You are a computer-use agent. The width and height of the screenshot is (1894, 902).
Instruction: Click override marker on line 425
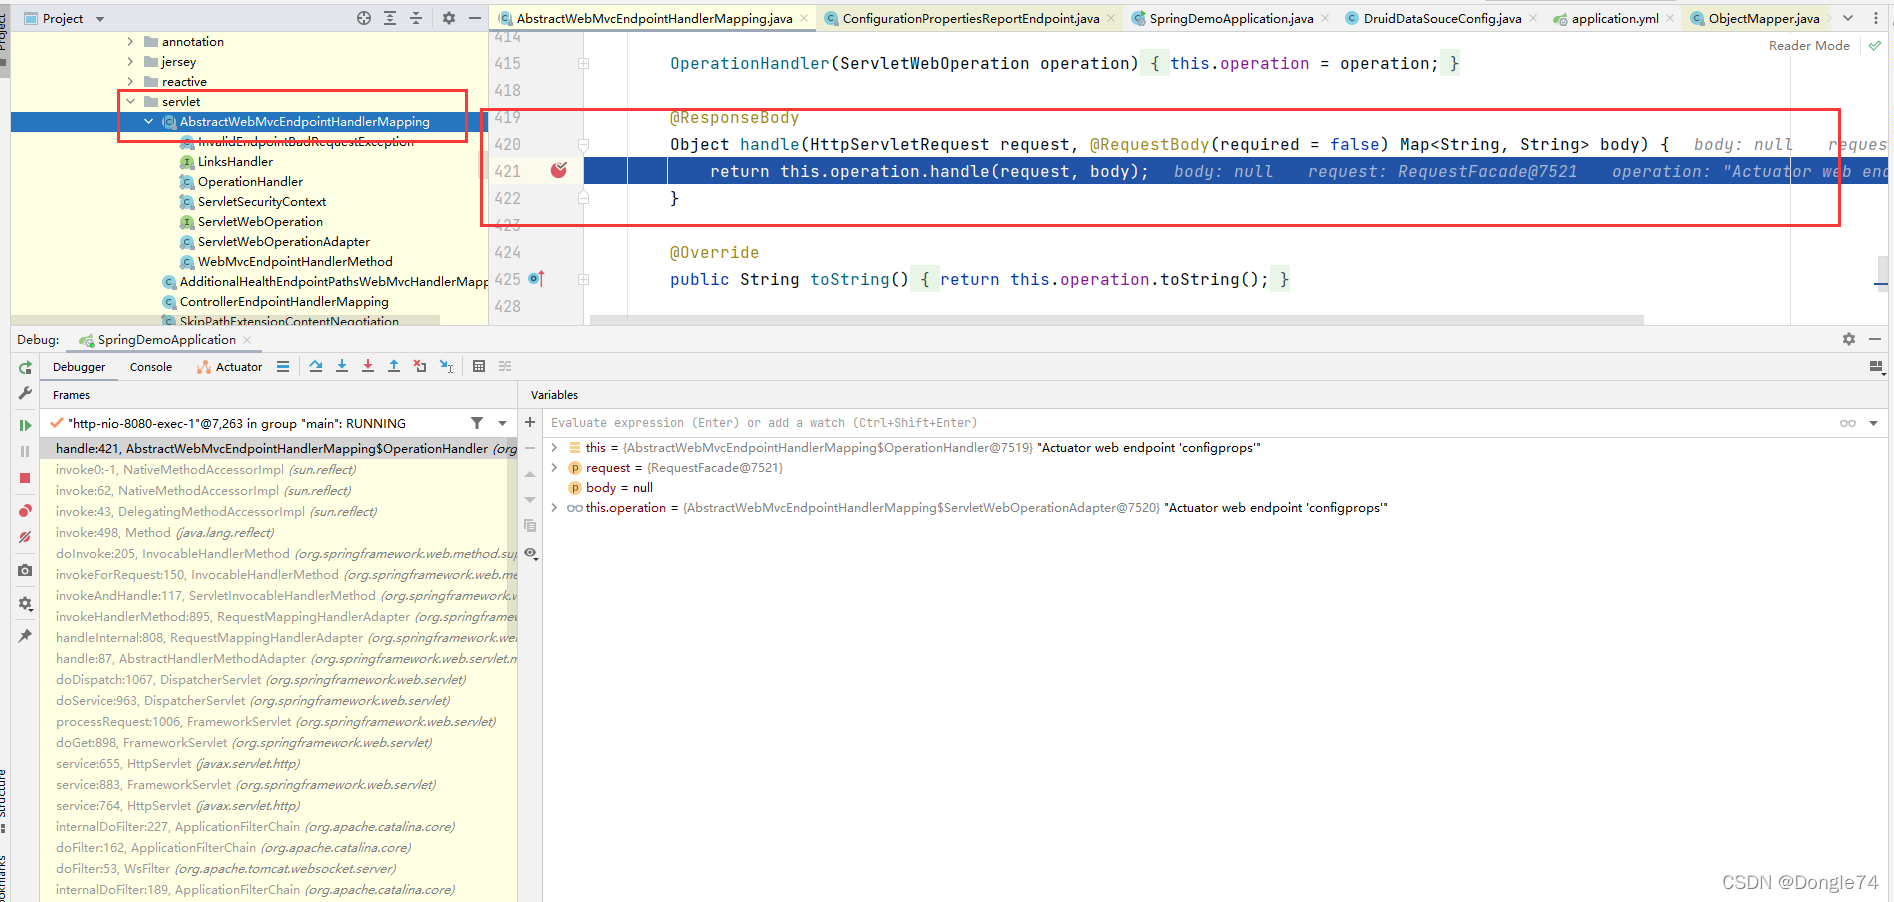pos(536,278)
